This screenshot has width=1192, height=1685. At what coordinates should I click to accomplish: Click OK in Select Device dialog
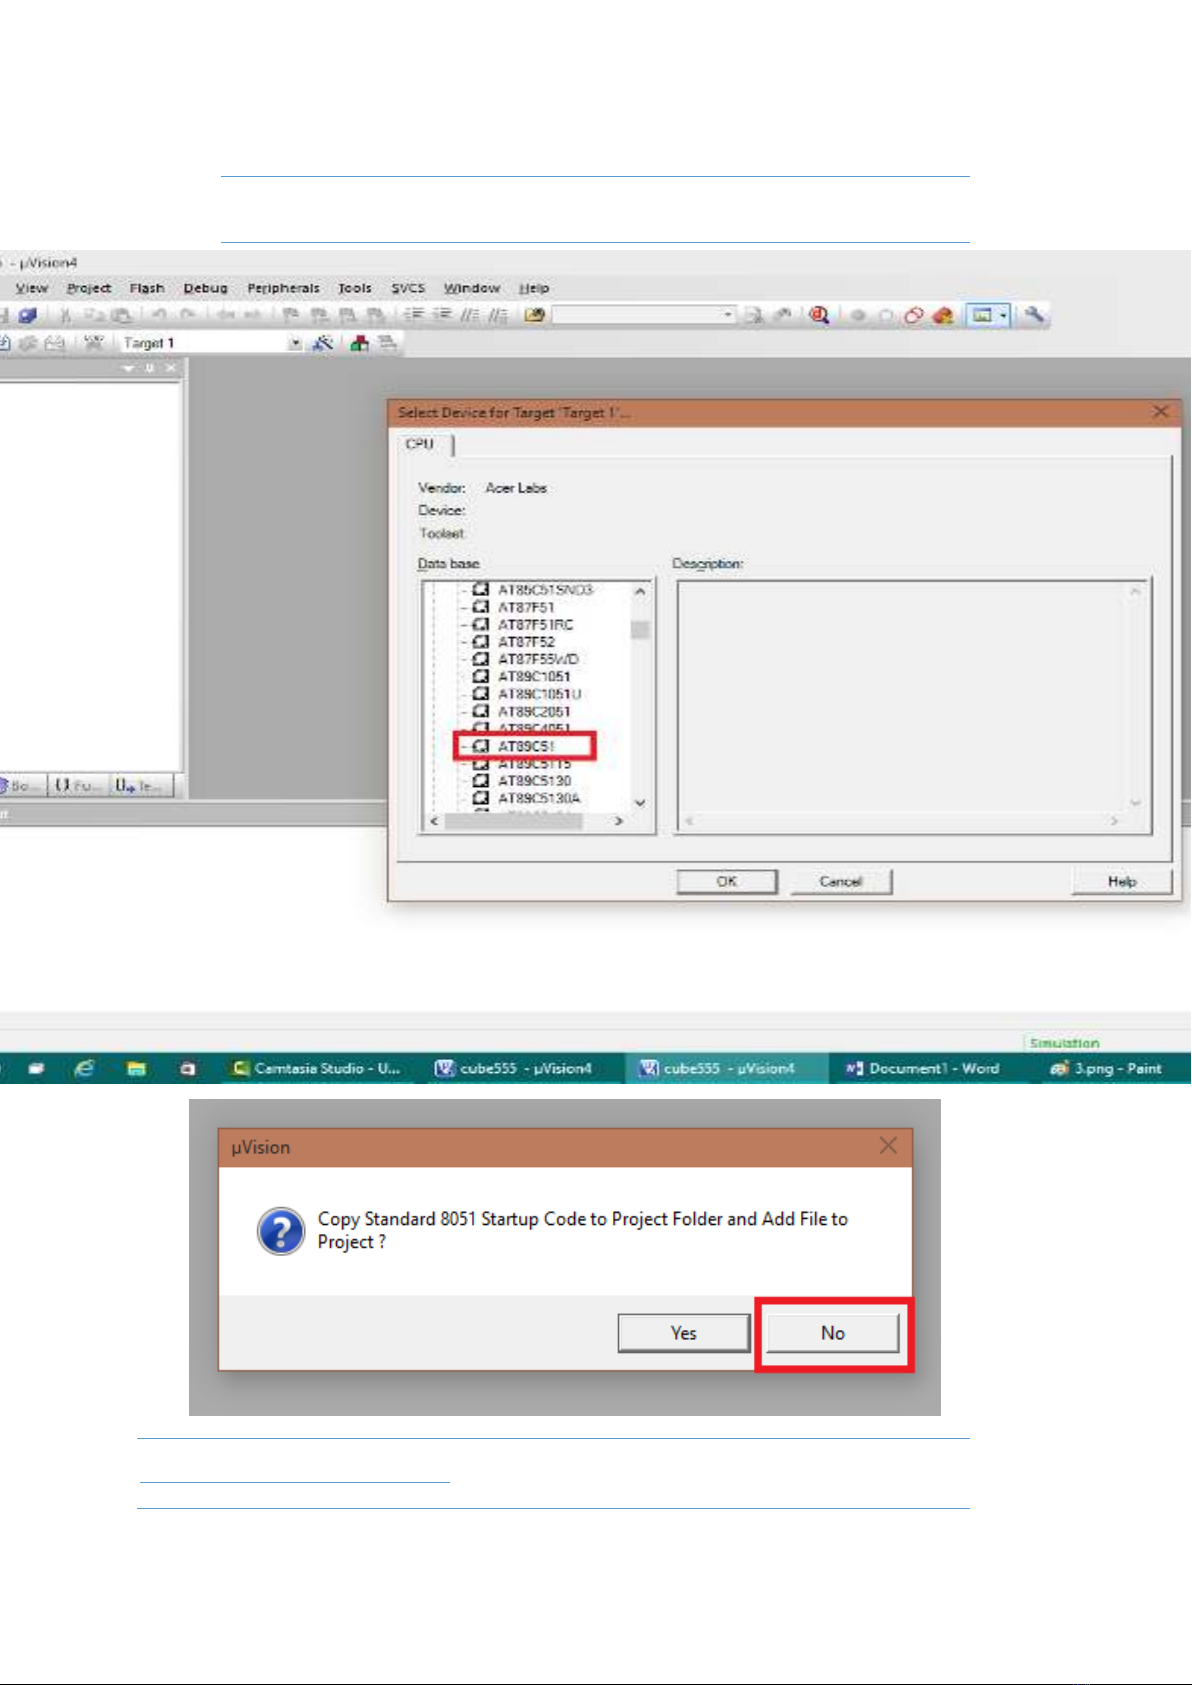pyautogui.click(x=727, y=881)
